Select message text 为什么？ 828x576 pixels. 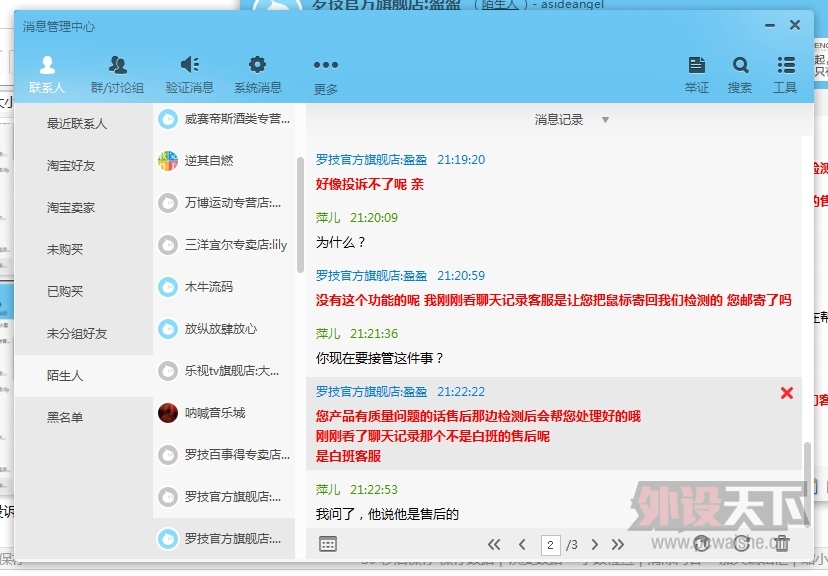(x=341, y=242)
